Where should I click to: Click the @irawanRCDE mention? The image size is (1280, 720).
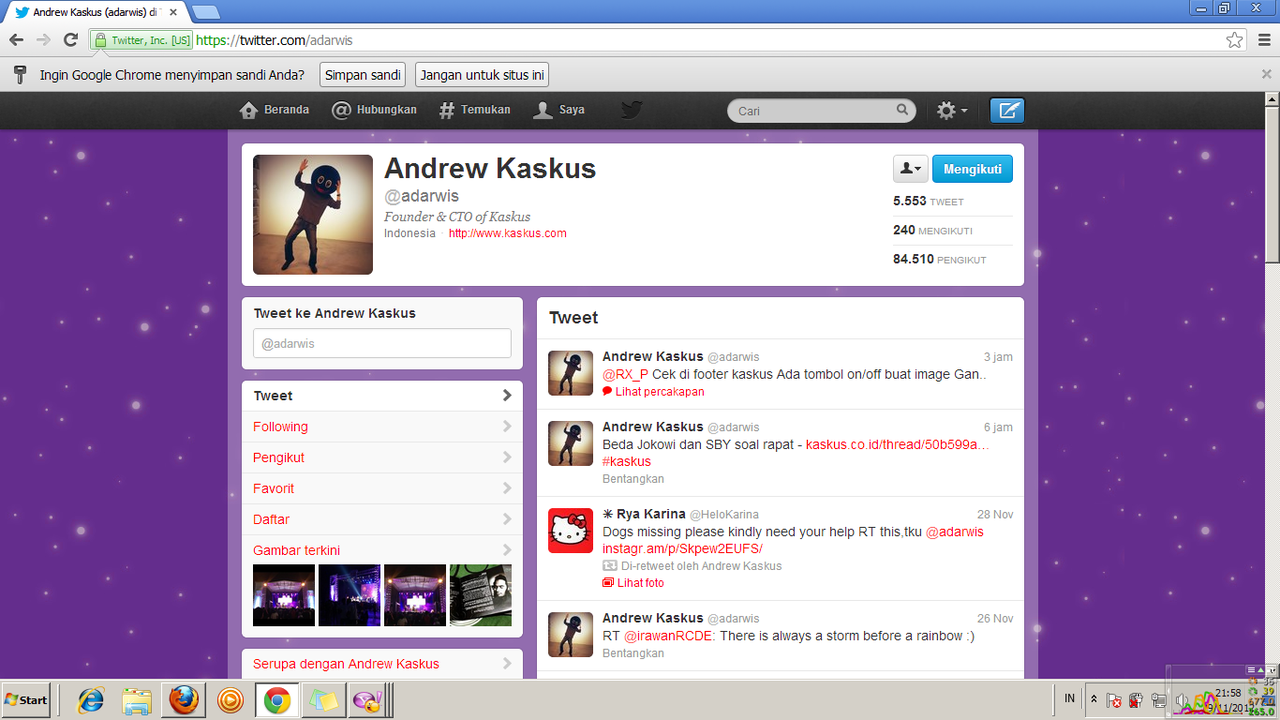(668, 636)
